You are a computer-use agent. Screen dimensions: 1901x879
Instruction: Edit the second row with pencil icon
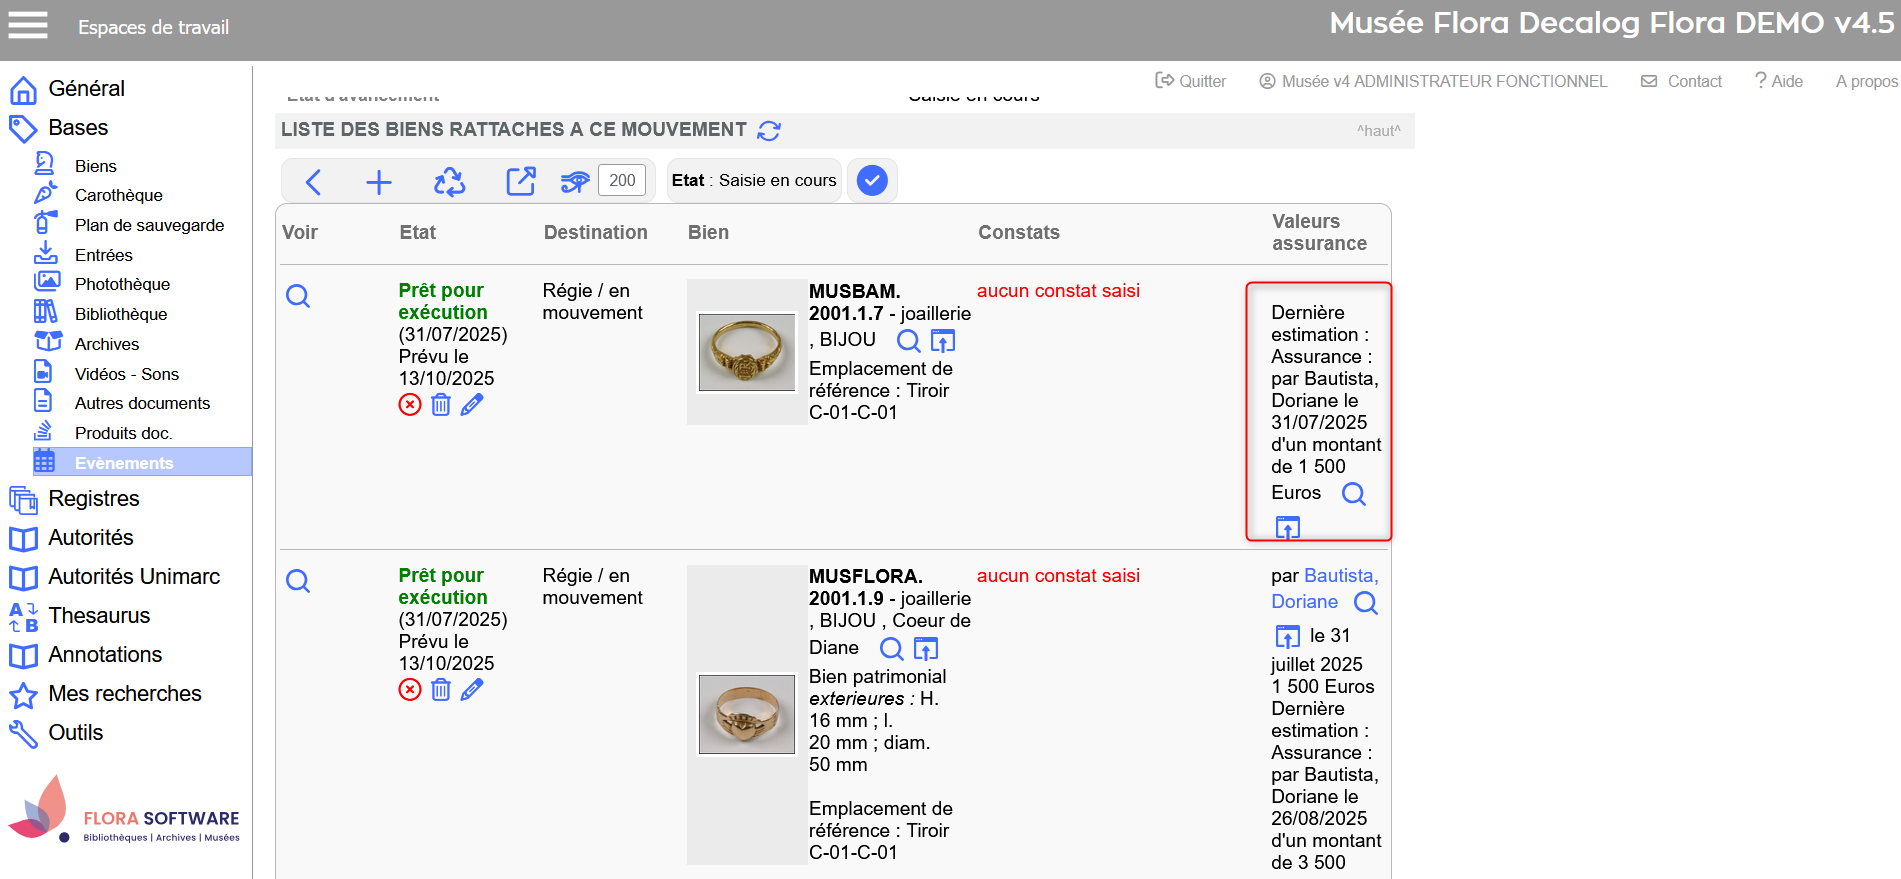(x=472, y=690)
